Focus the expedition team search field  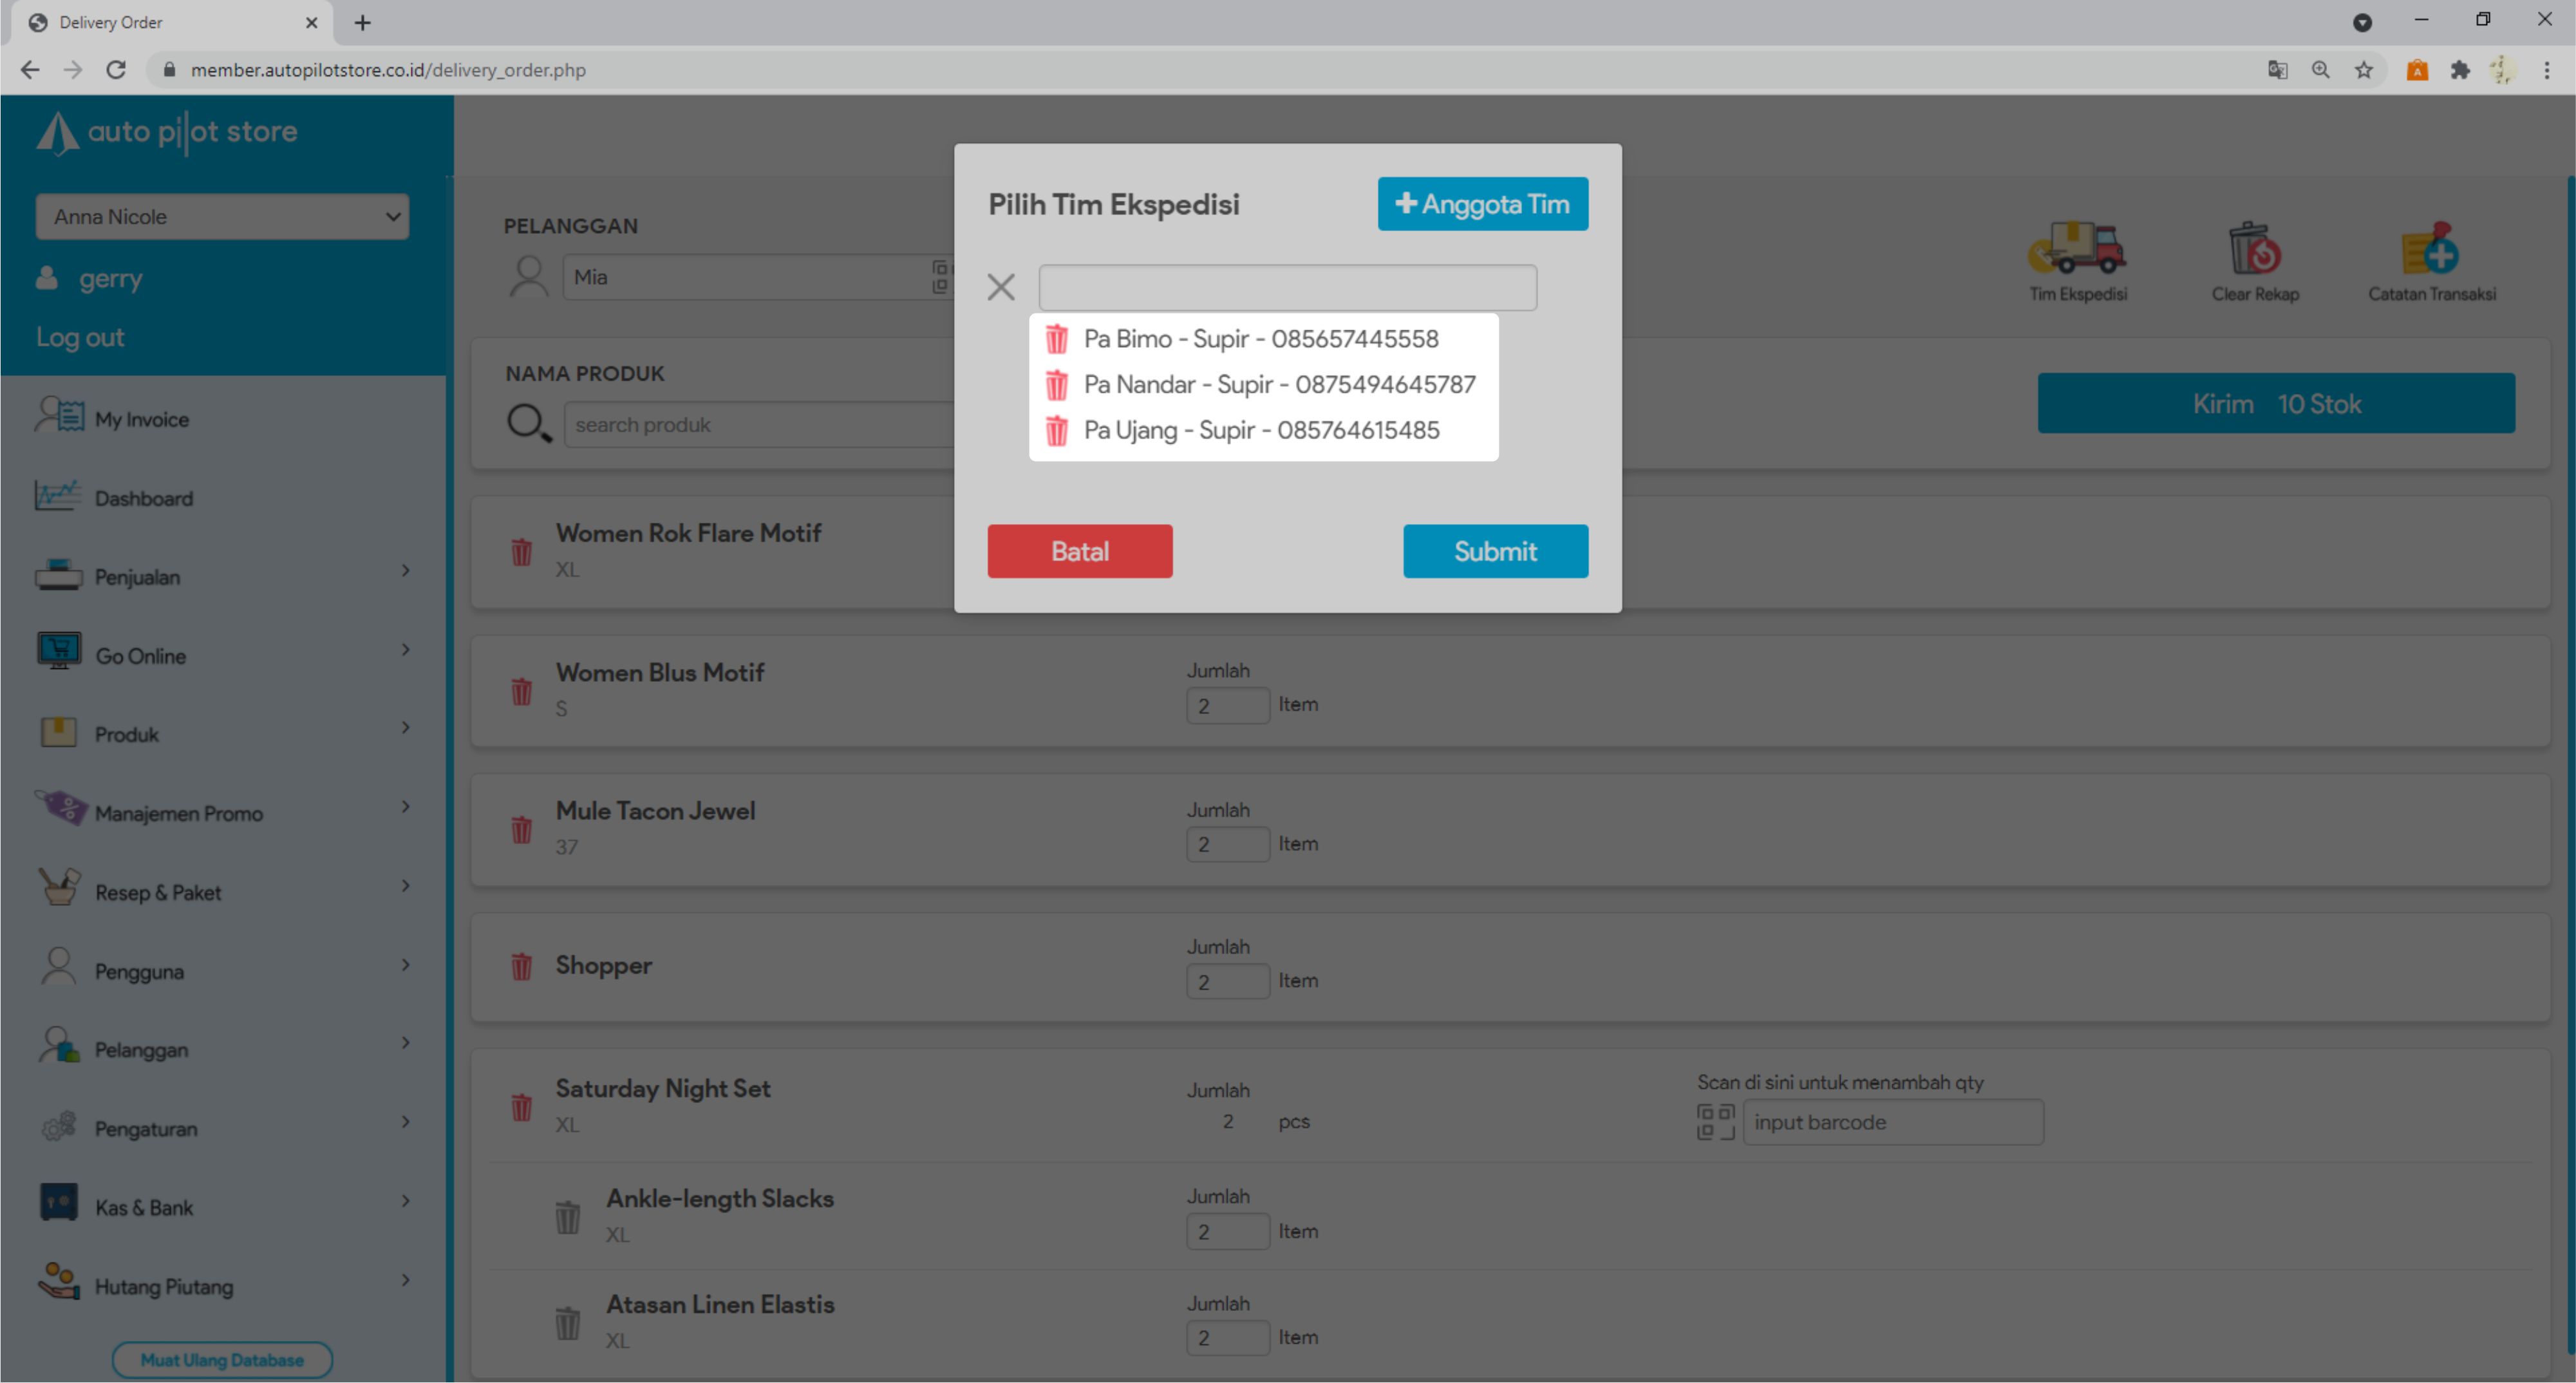(x=1287, y=288)
